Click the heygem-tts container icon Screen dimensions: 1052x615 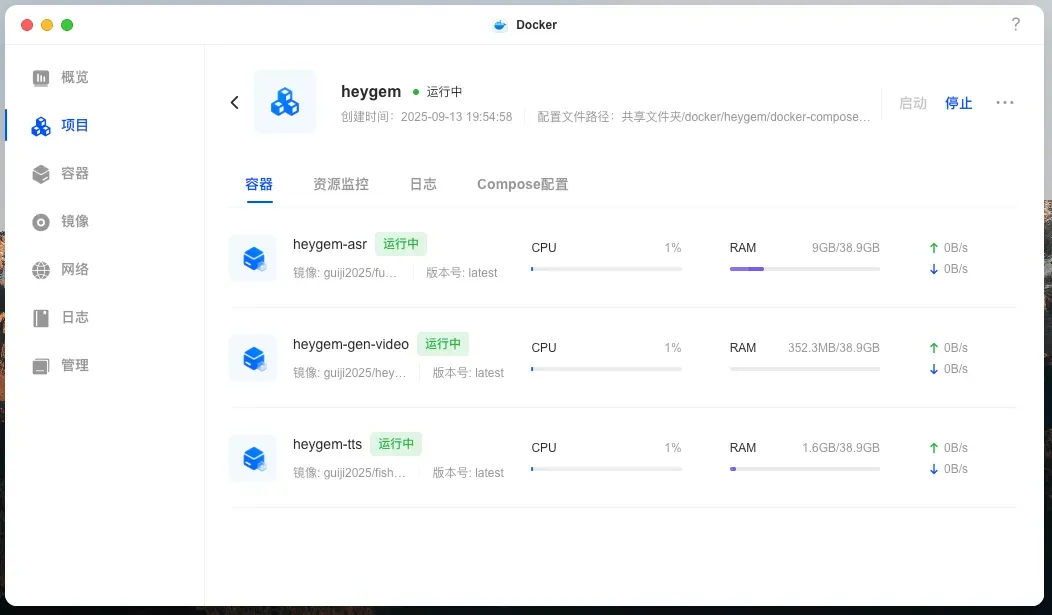click(253, 458)
